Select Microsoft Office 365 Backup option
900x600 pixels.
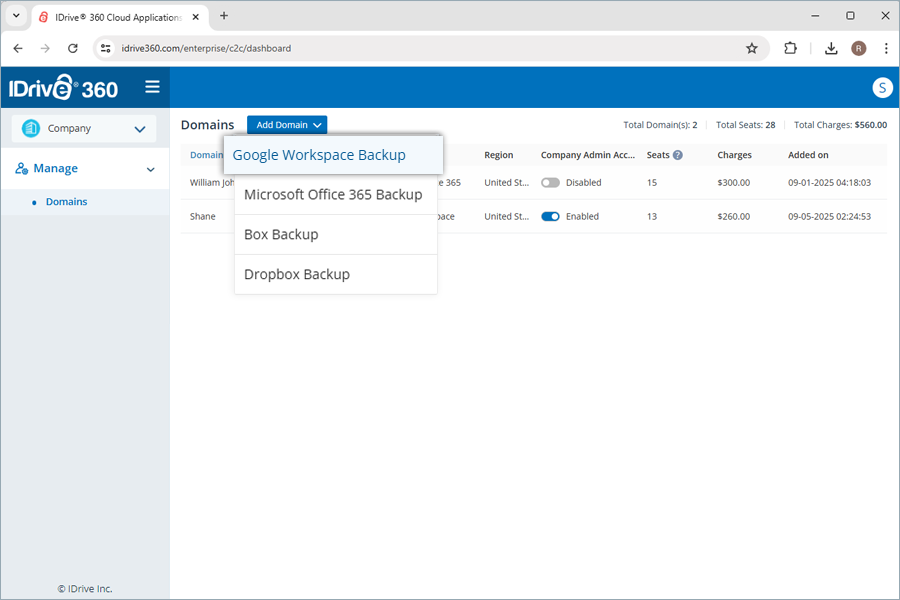tap(335, 195)
